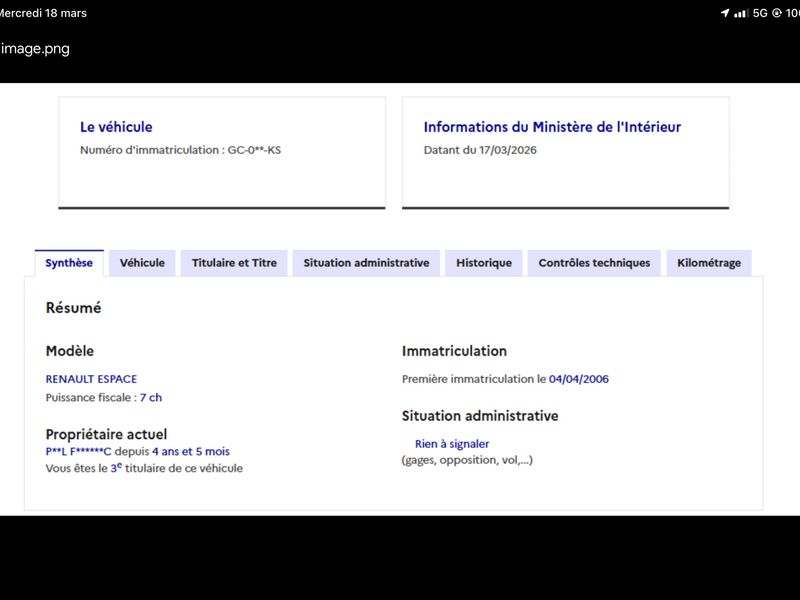Image resolution: width=800 pixels, height=600 pixels.
Task: Click the fiscal power value 7 ch
Action: pos(151,397)
